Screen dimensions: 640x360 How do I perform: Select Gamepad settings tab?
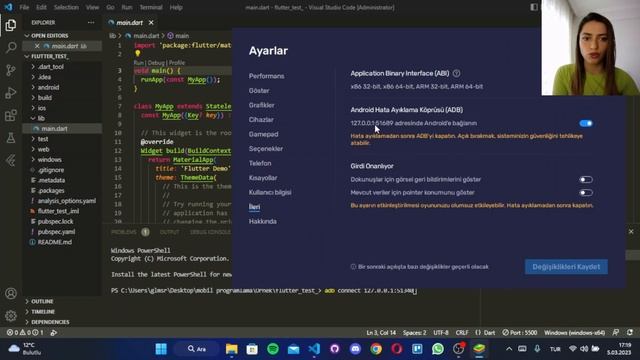pyautogui.click(x=263, y=134)
